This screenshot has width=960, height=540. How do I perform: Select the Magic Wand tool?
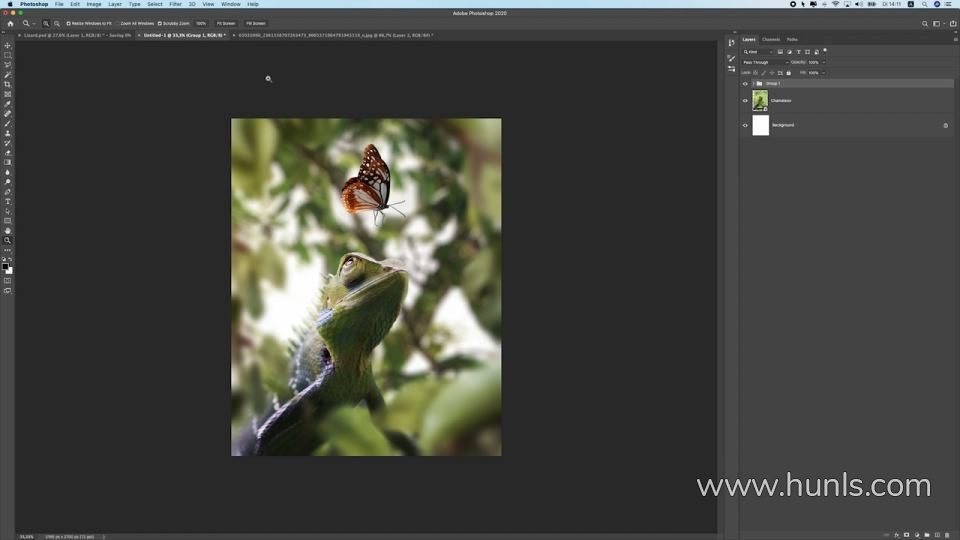click(7, 75)
